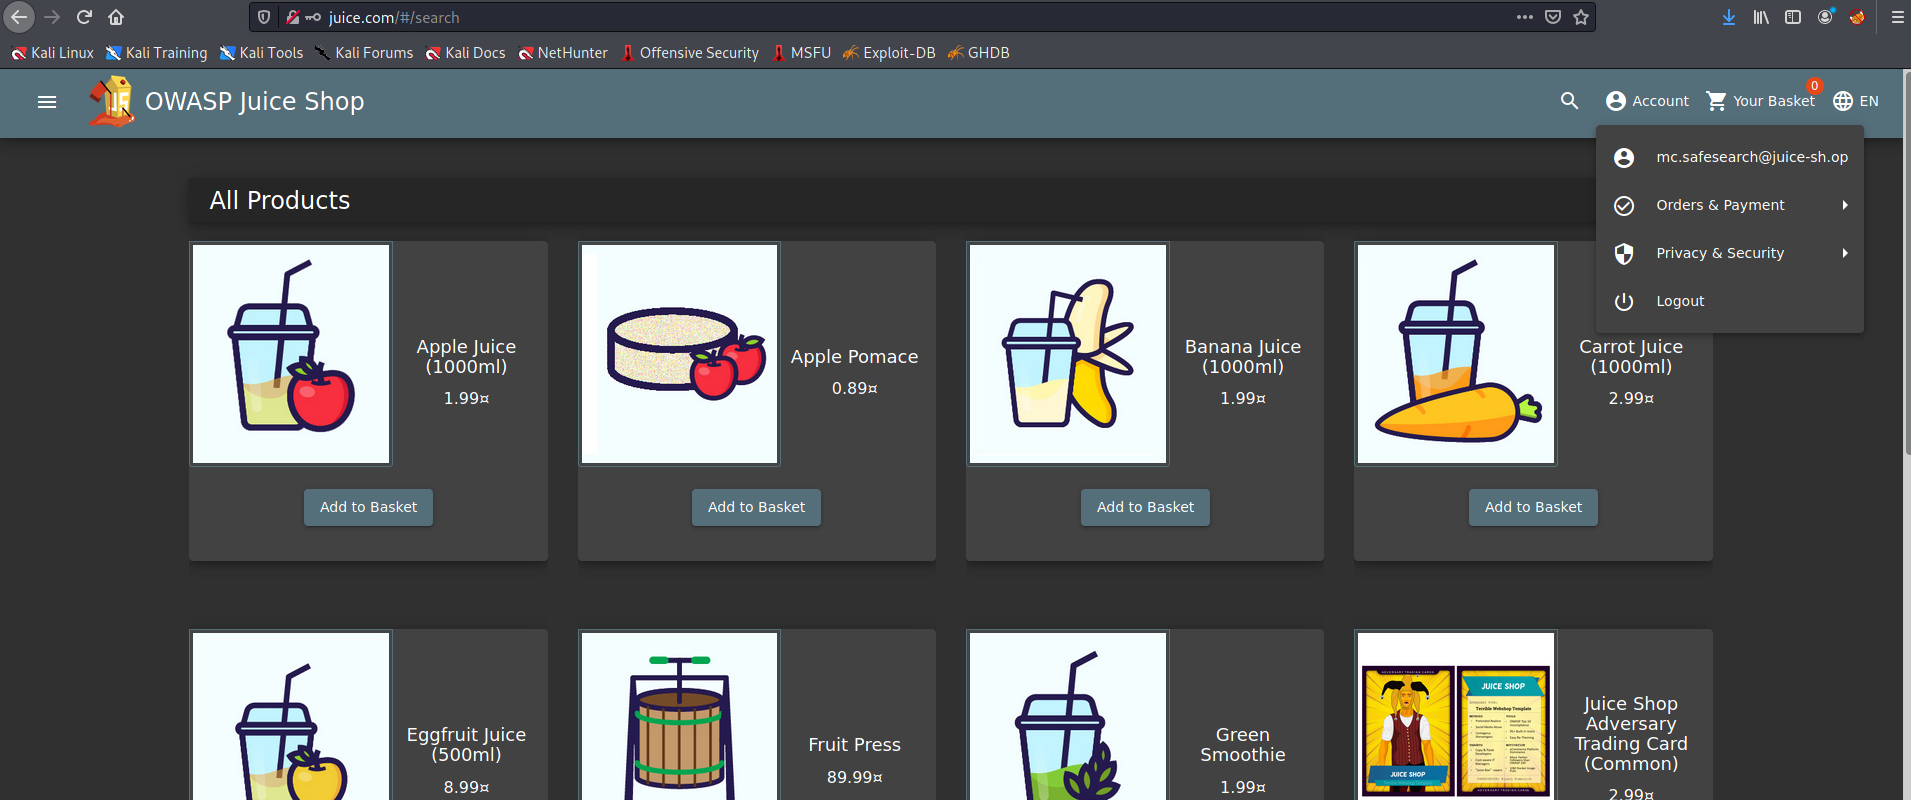Toggle the browser sidebar
The width and height of the screenshot is (1911, 800).
tap(1793, 17)
